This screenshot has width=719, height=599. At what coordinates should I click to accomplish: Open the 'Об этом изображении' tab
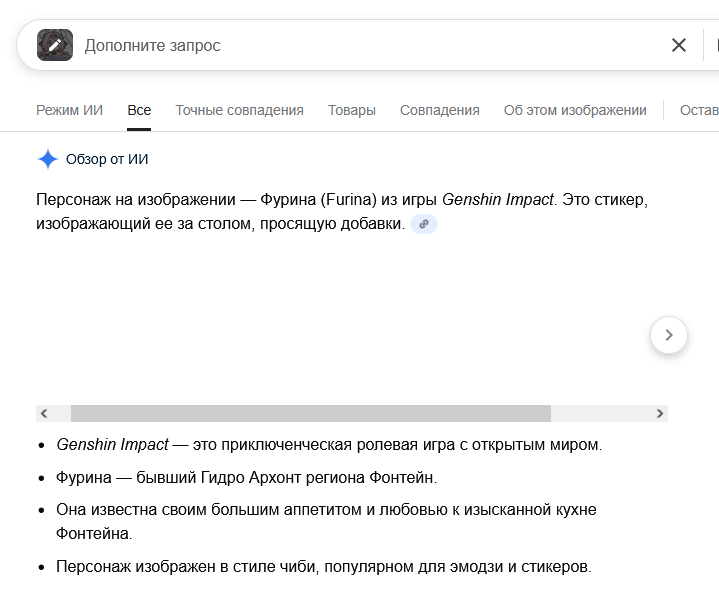(575, 110)
